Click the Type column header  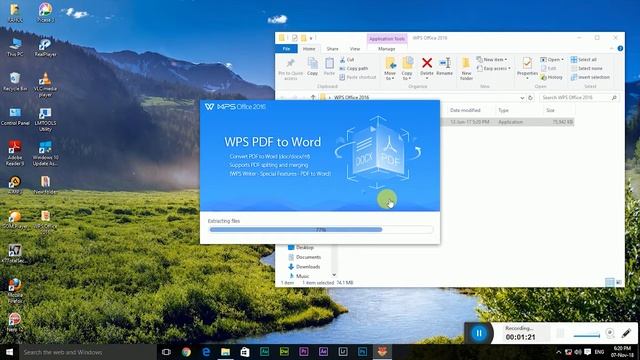tap(503, 110)
